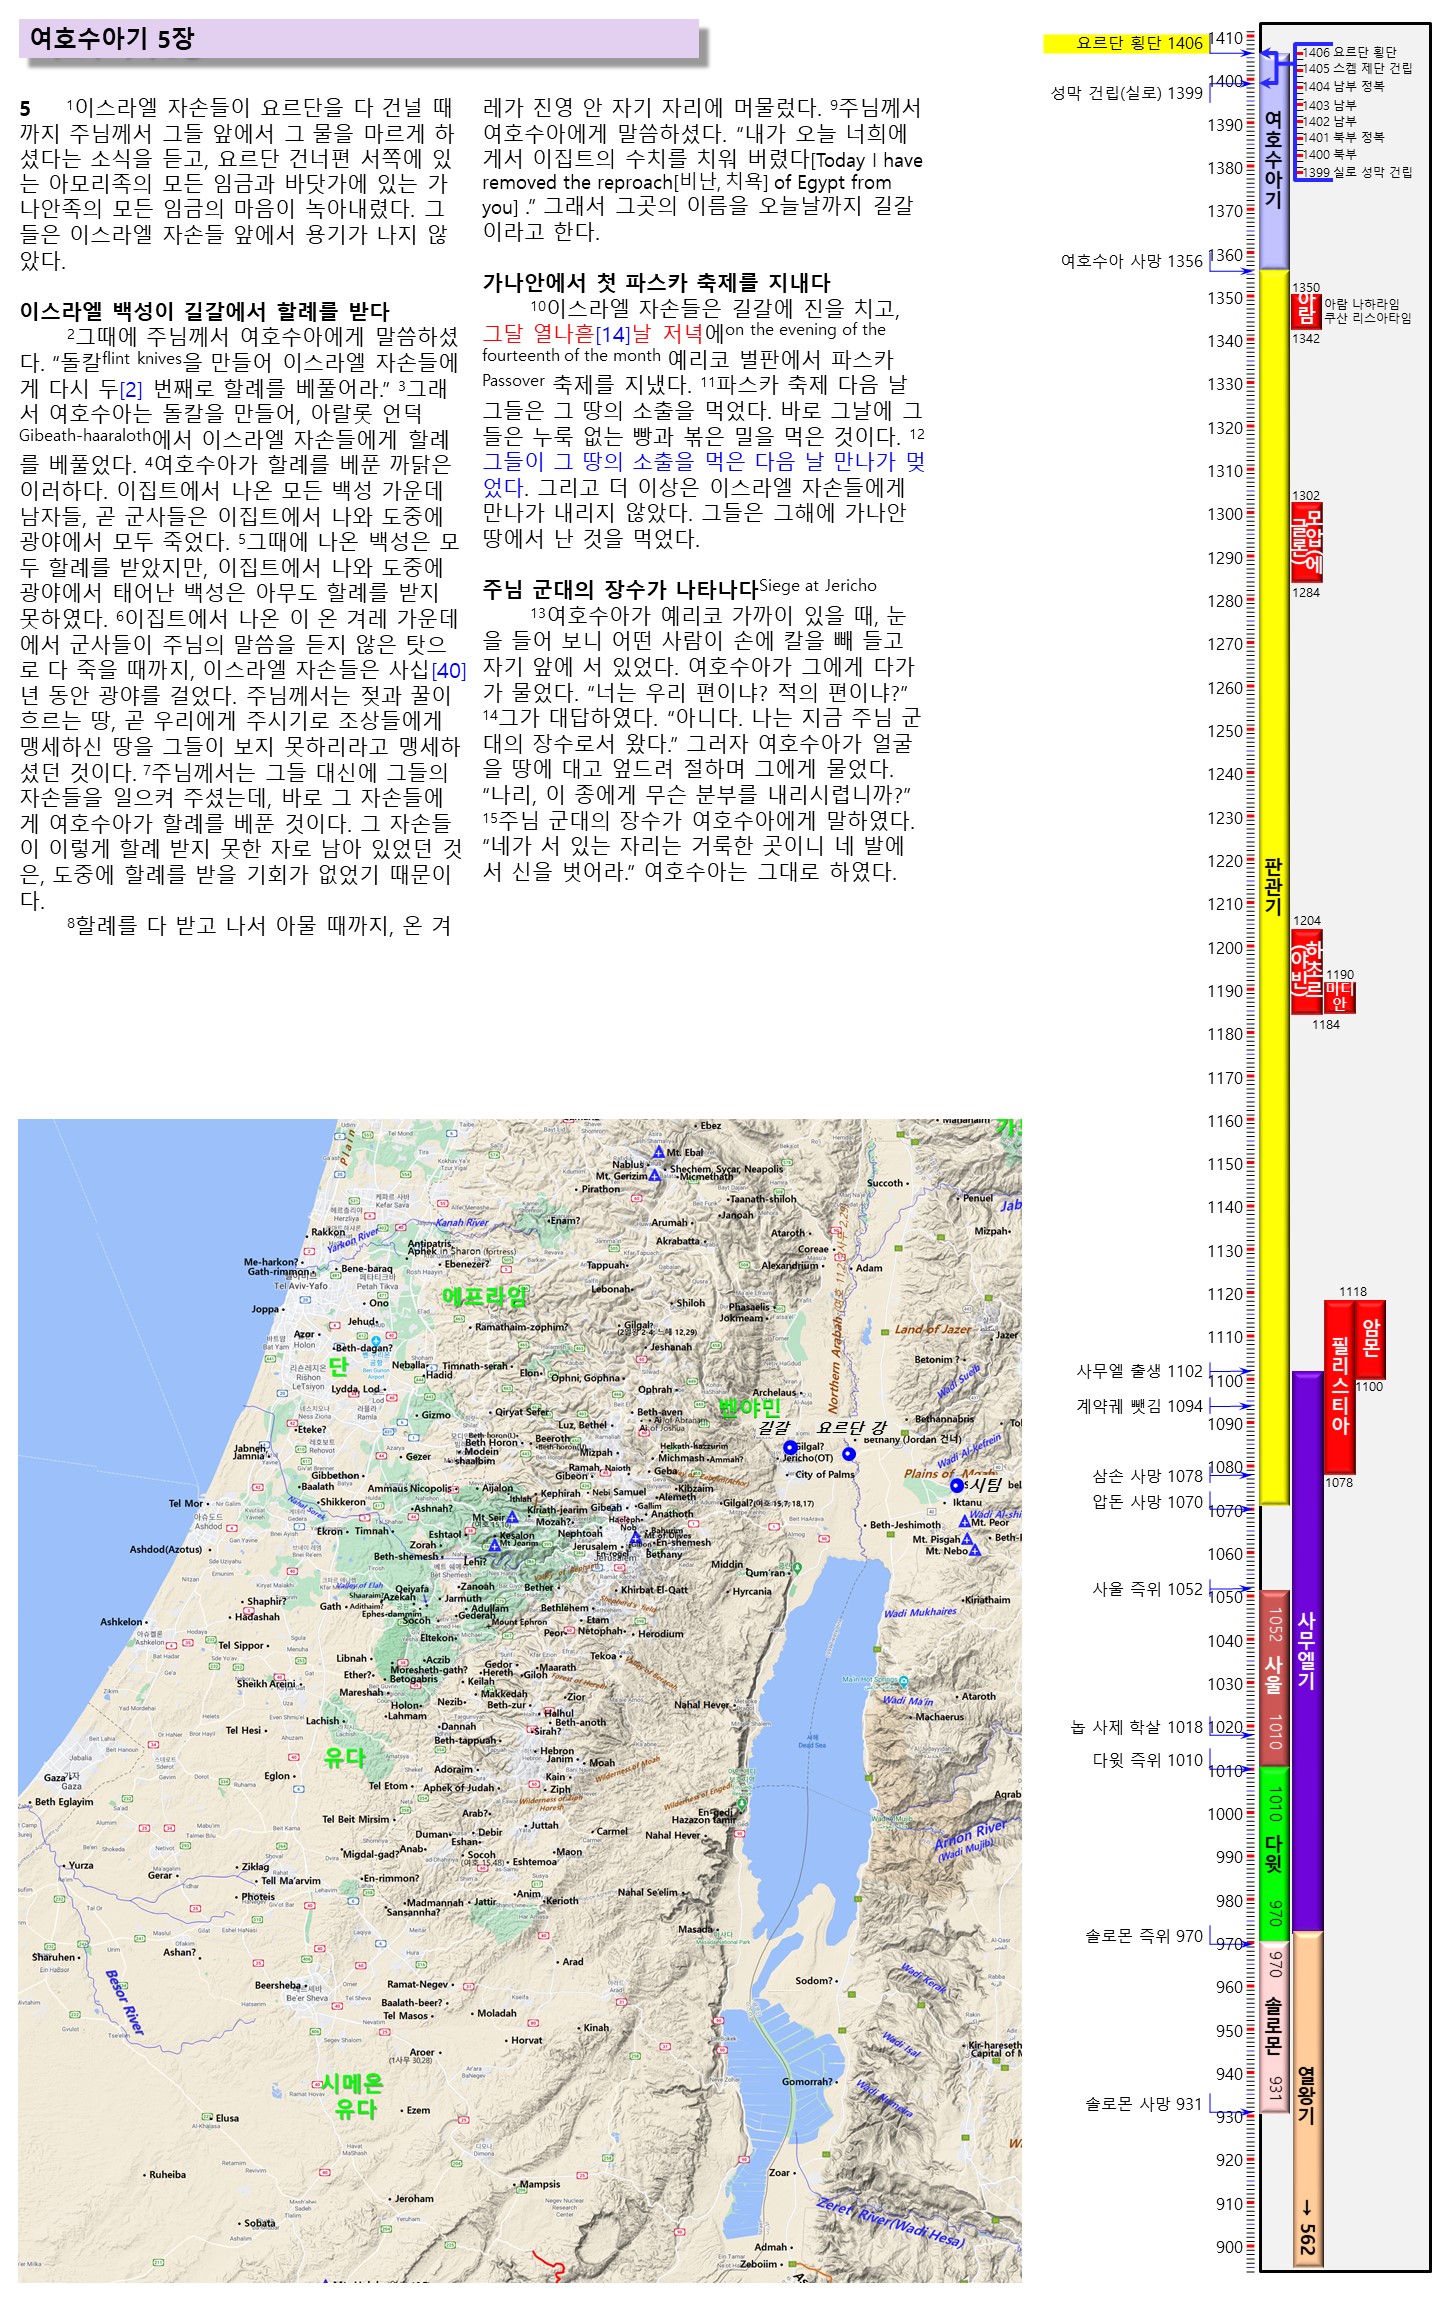Click the green 에프라임 tribe label on the map
This screenshot has height=2298, width=1440.
coord(484,1297)
